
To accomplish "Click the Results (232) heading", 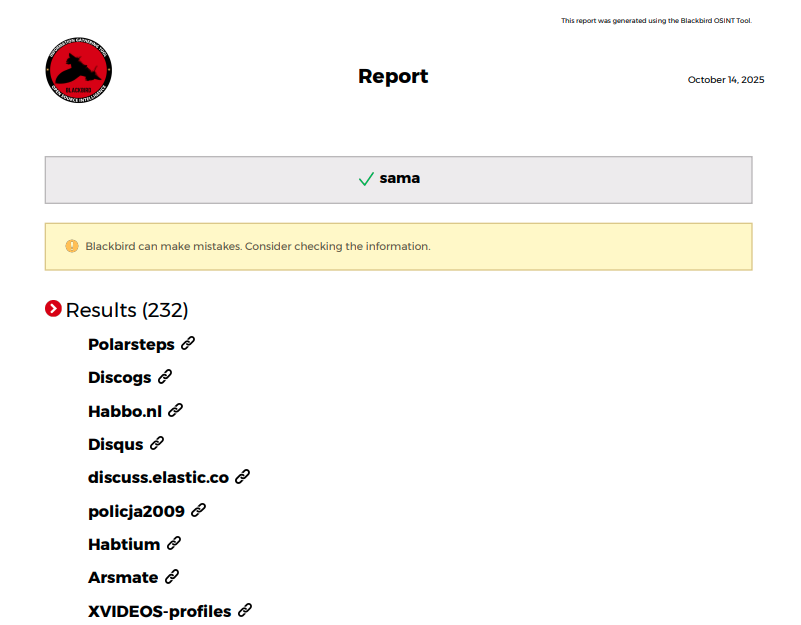I will click(x=127, y=310).
